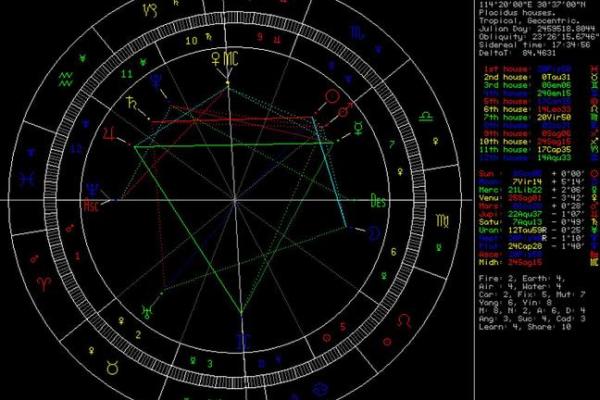The height and width of the screenshot is (400, 600).
Task: Click house number 5 in the wheel
Action: [343, 327]
